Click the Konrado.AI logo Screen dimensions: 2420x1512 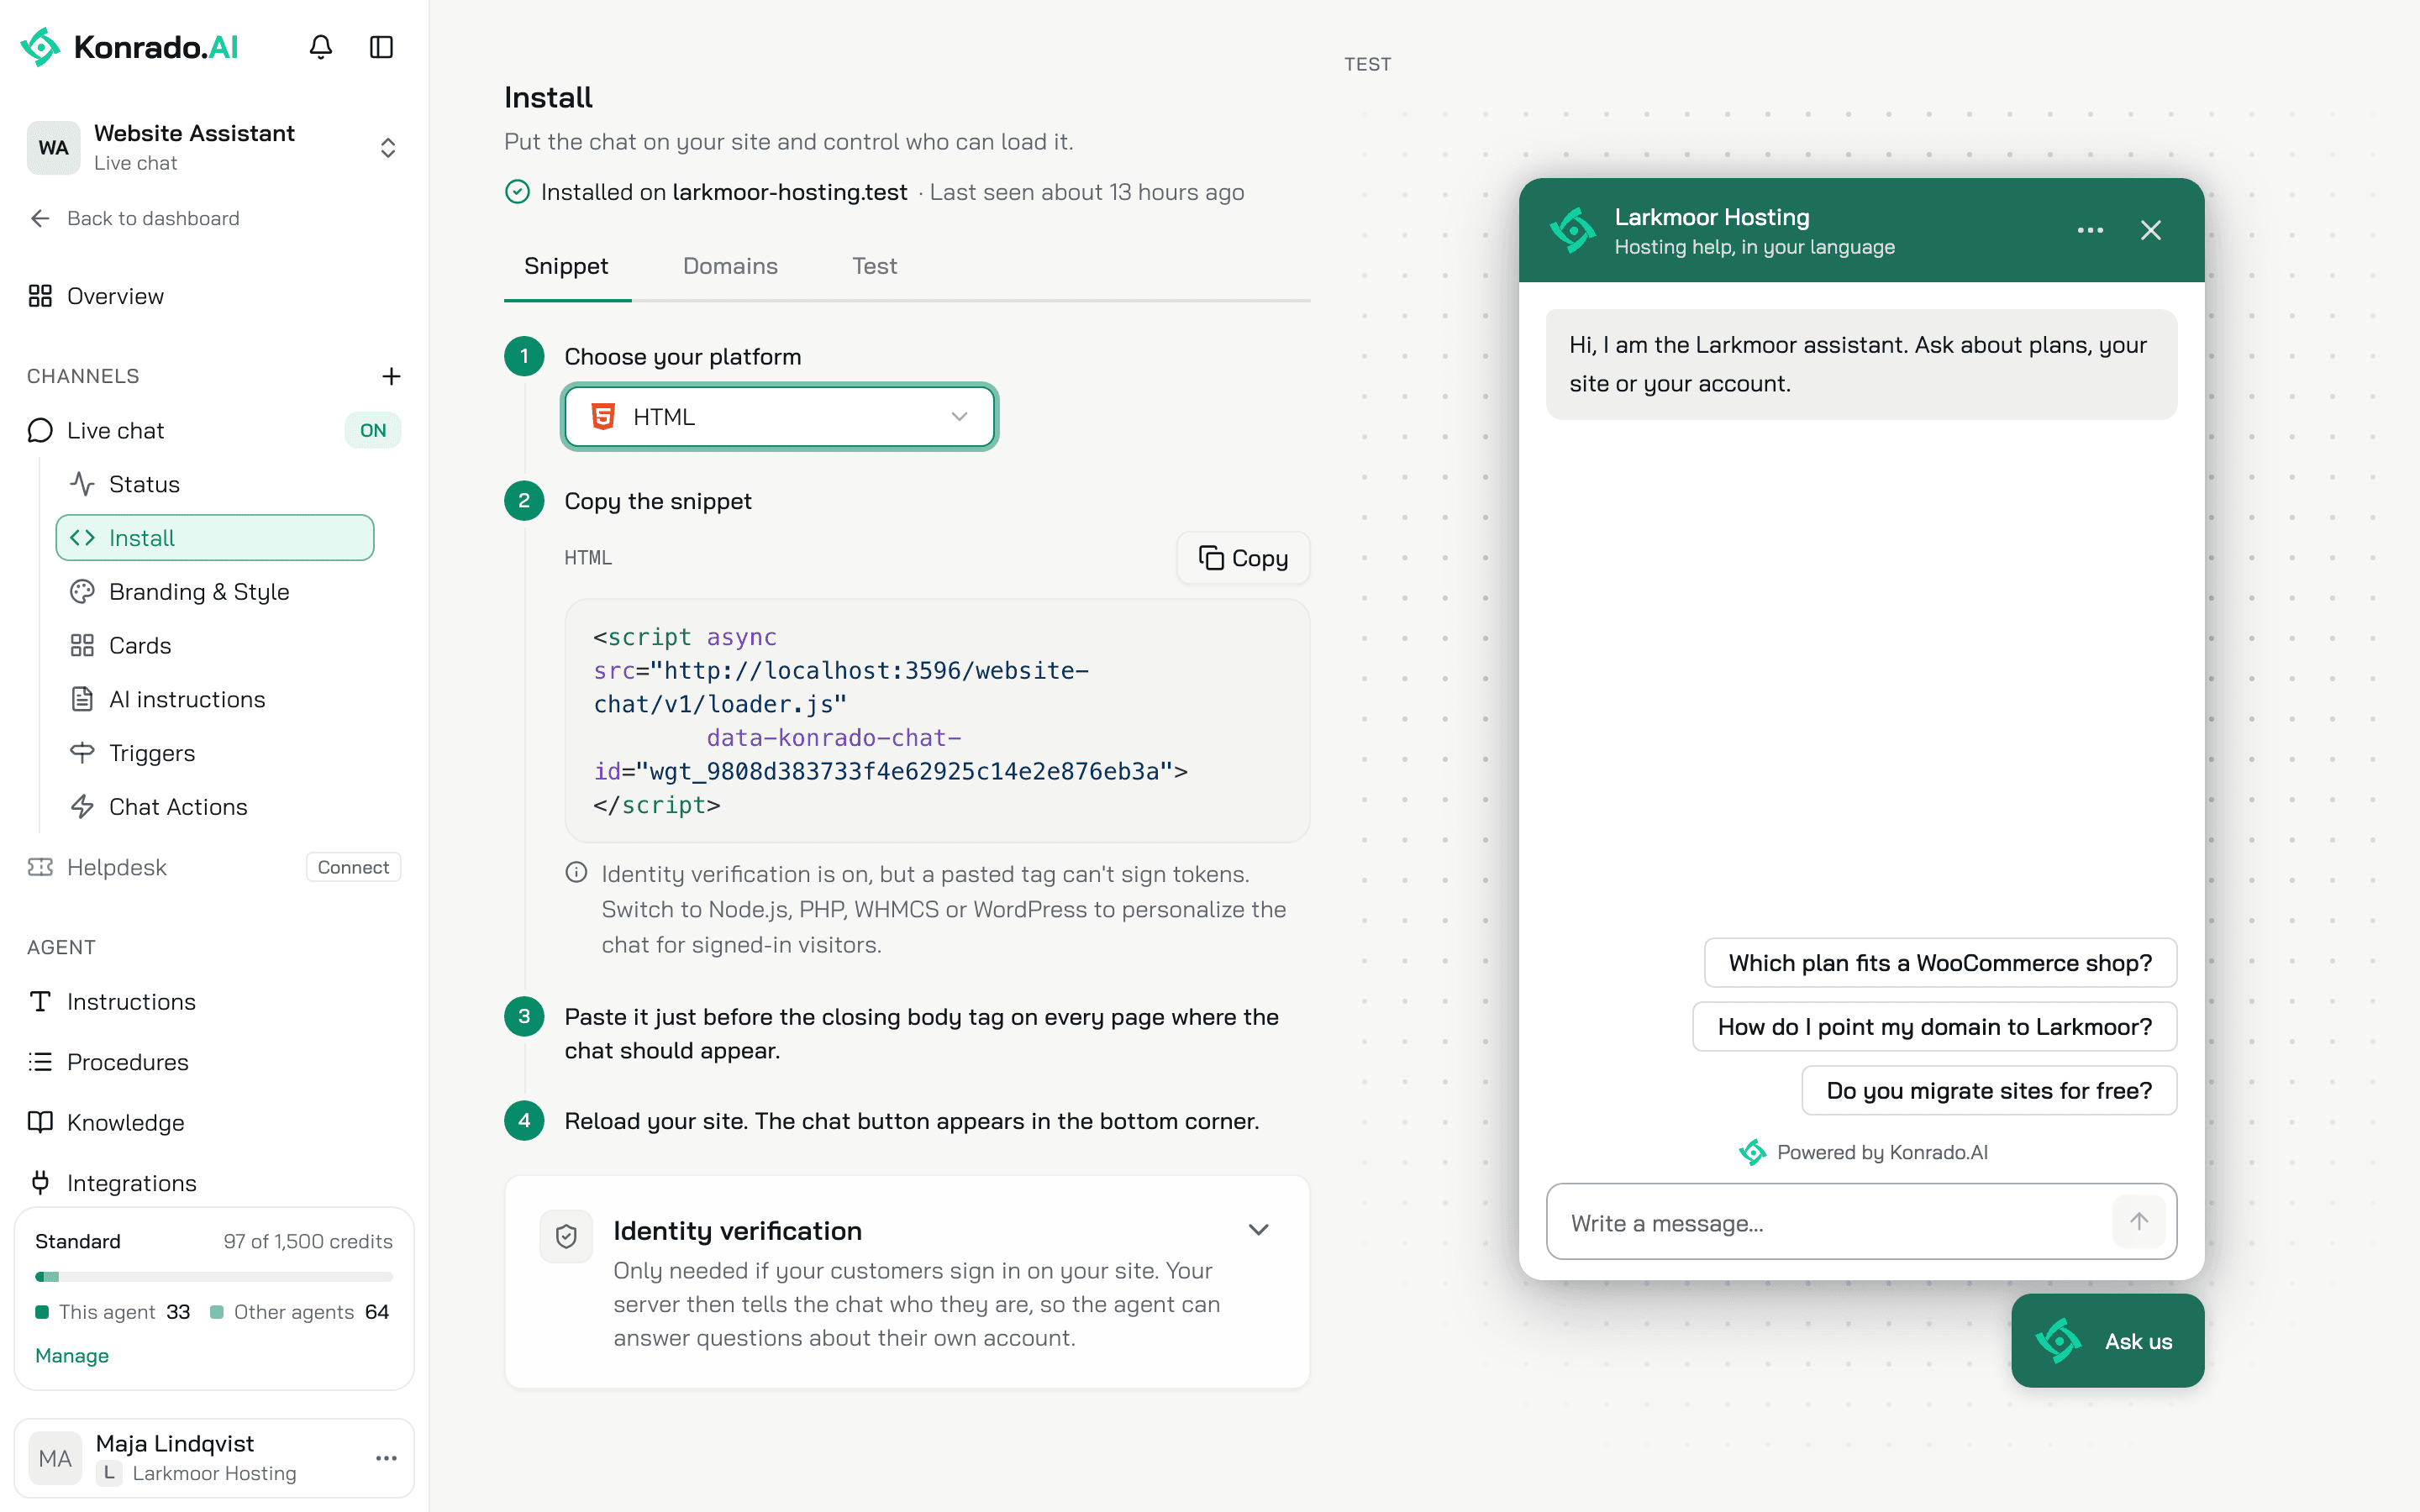tap(130, 47)
